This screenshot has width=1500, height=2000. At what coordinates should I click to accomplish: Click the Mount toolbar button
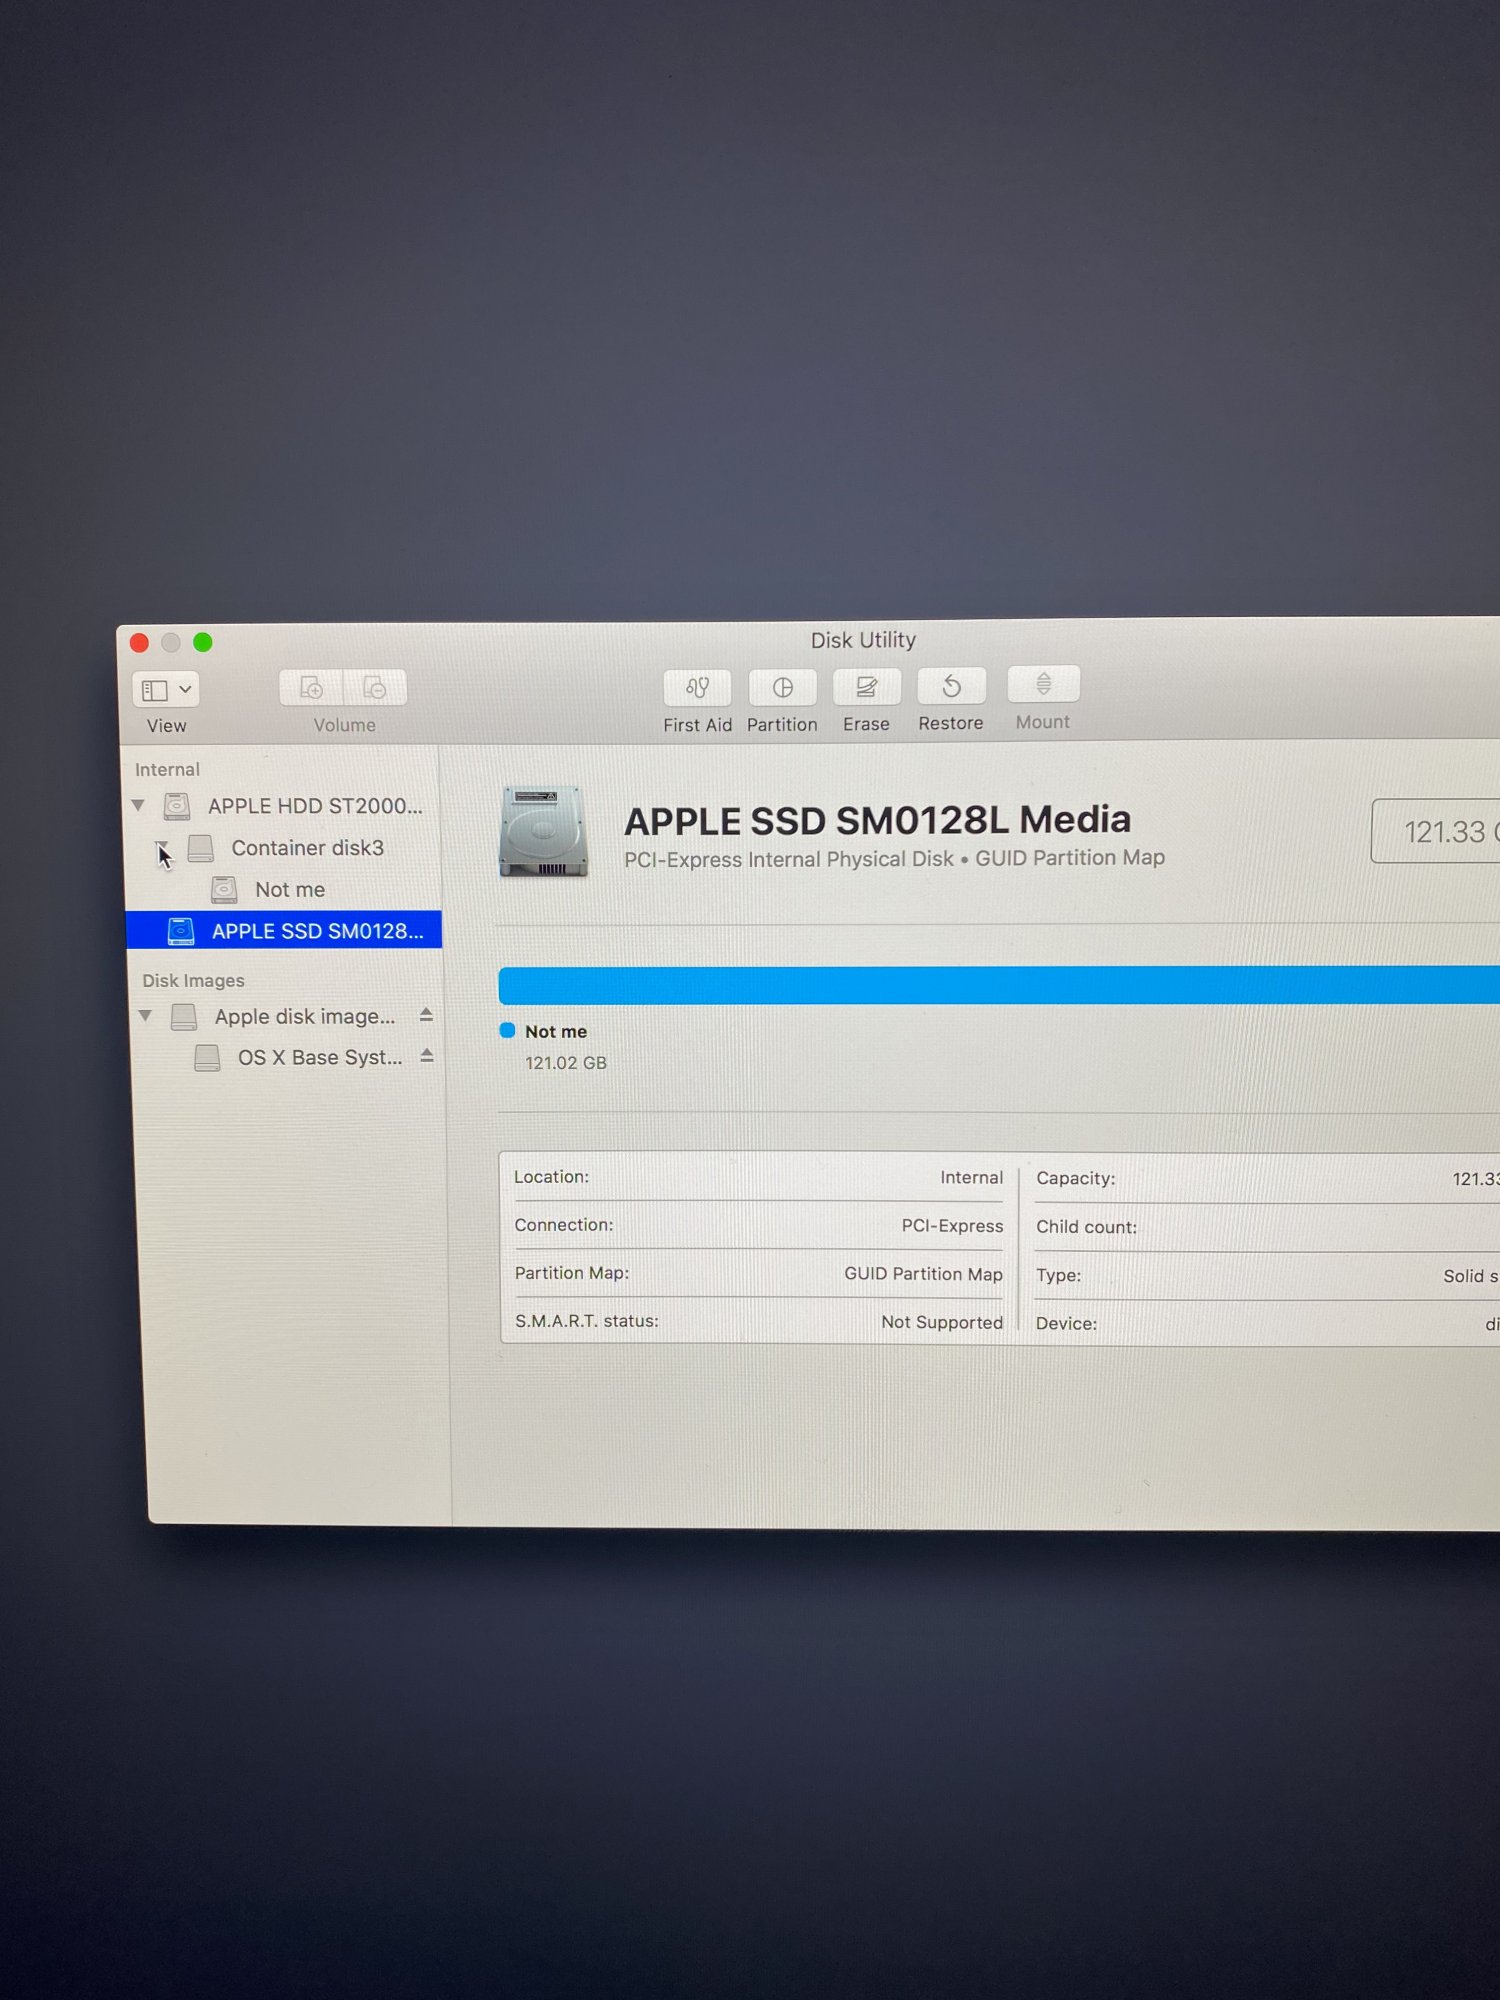1043,684
